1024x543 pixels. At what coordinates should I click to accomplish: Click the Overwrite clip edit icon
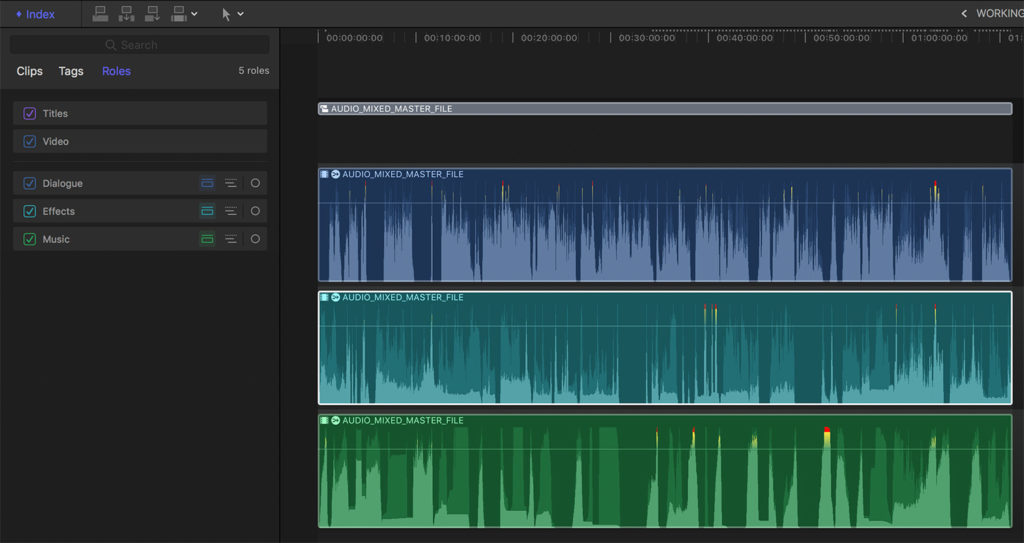[x=178, y=14]
